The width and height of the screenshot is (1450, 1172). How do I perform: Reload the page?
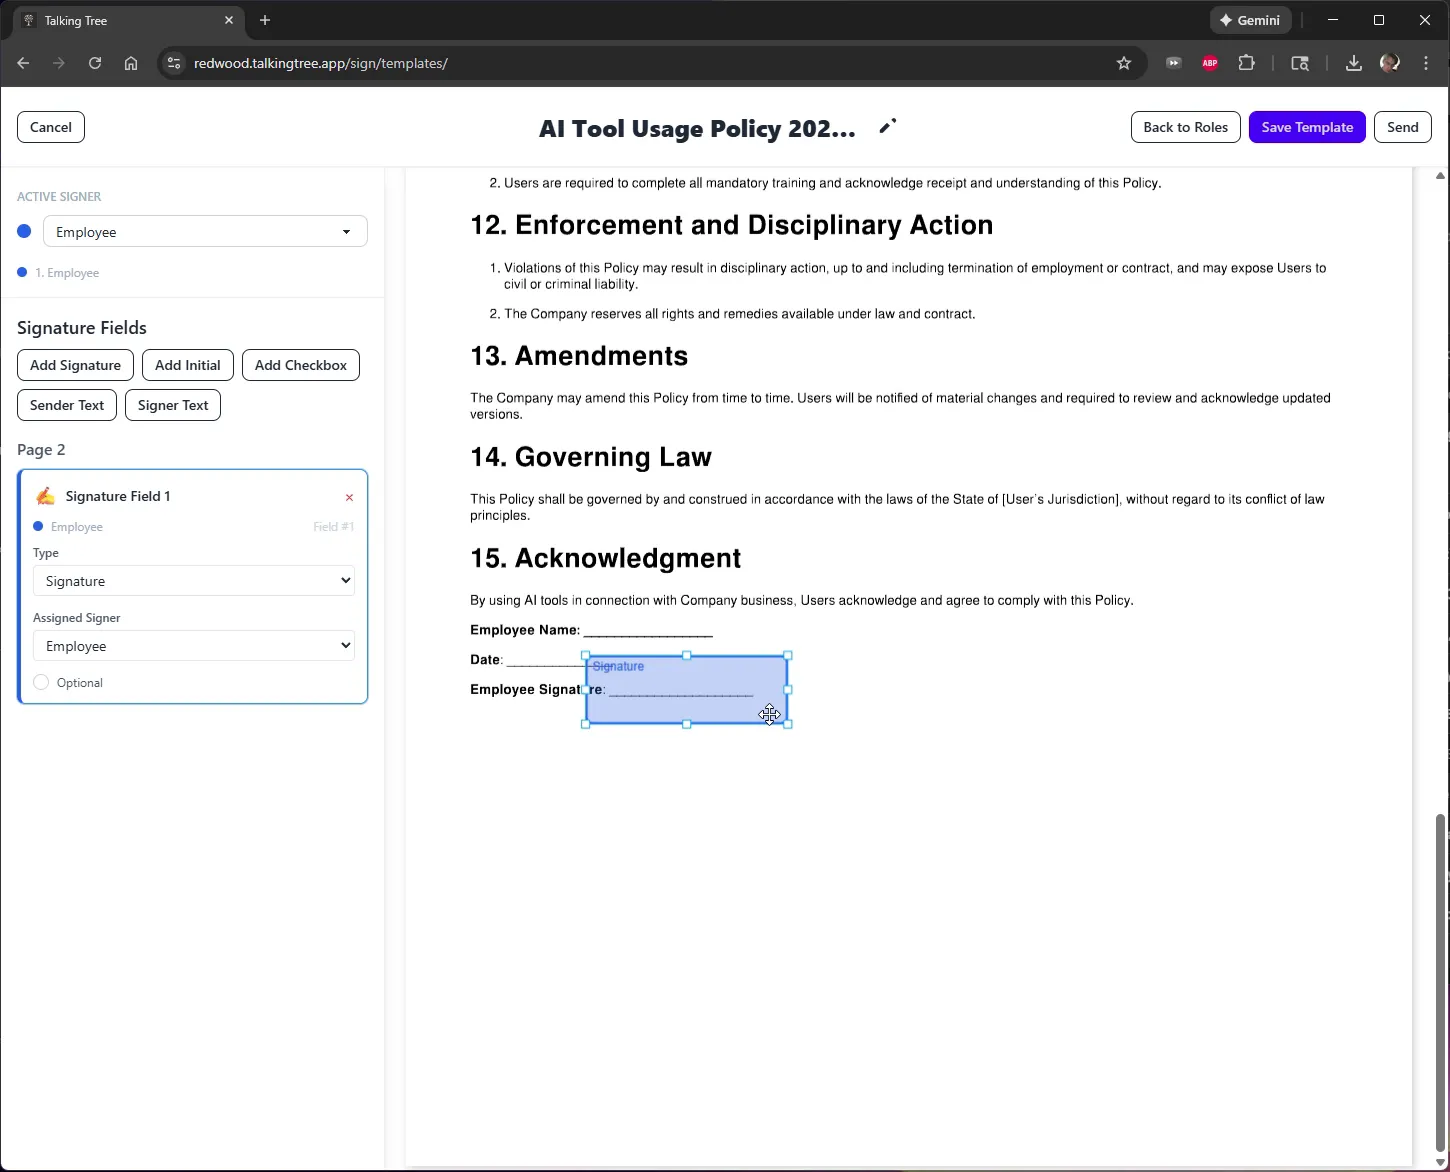tap(95, 63)
